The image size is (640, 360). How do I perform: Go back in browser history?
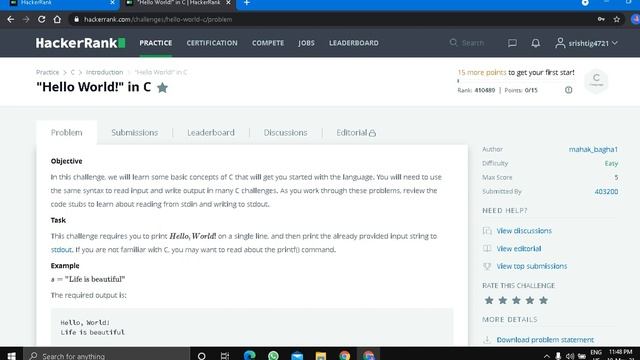pos(11,19)
